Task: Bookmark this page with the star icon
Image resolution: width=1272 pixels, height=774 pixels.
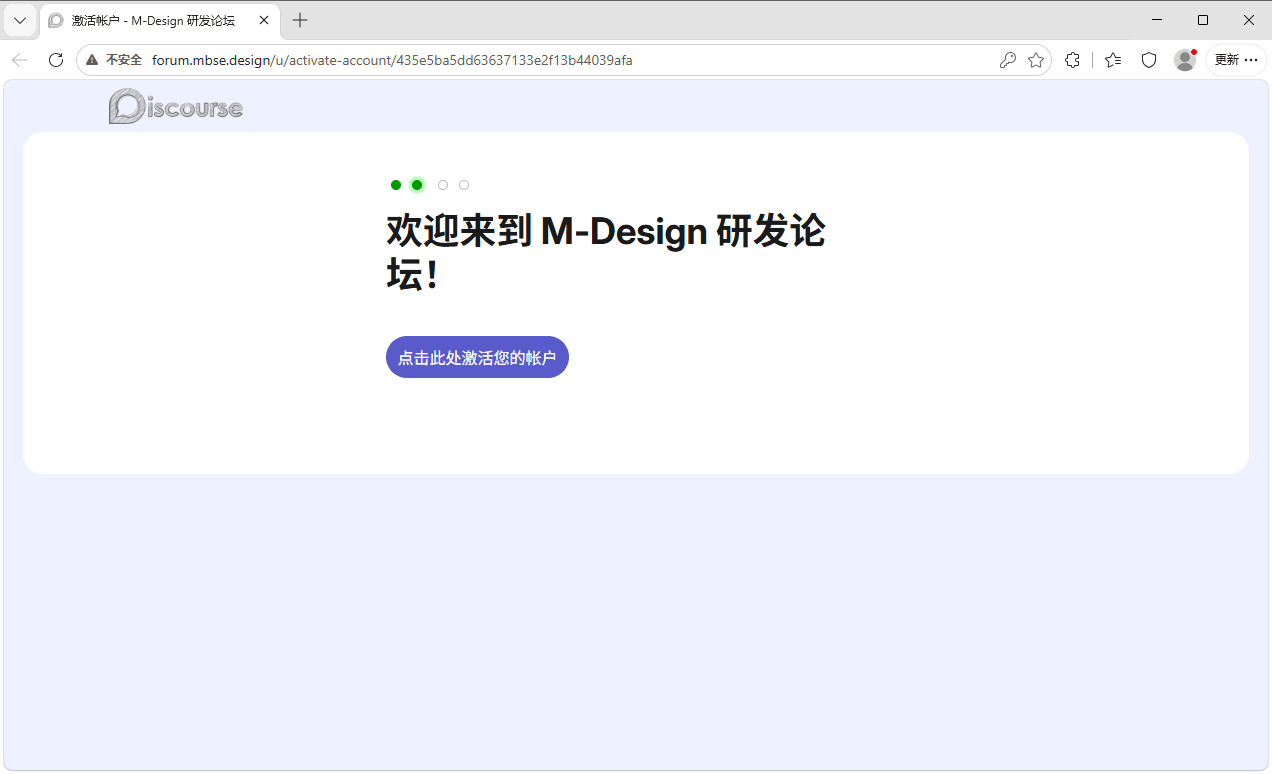Action: pyautogui.click(x=1036, y=60)
